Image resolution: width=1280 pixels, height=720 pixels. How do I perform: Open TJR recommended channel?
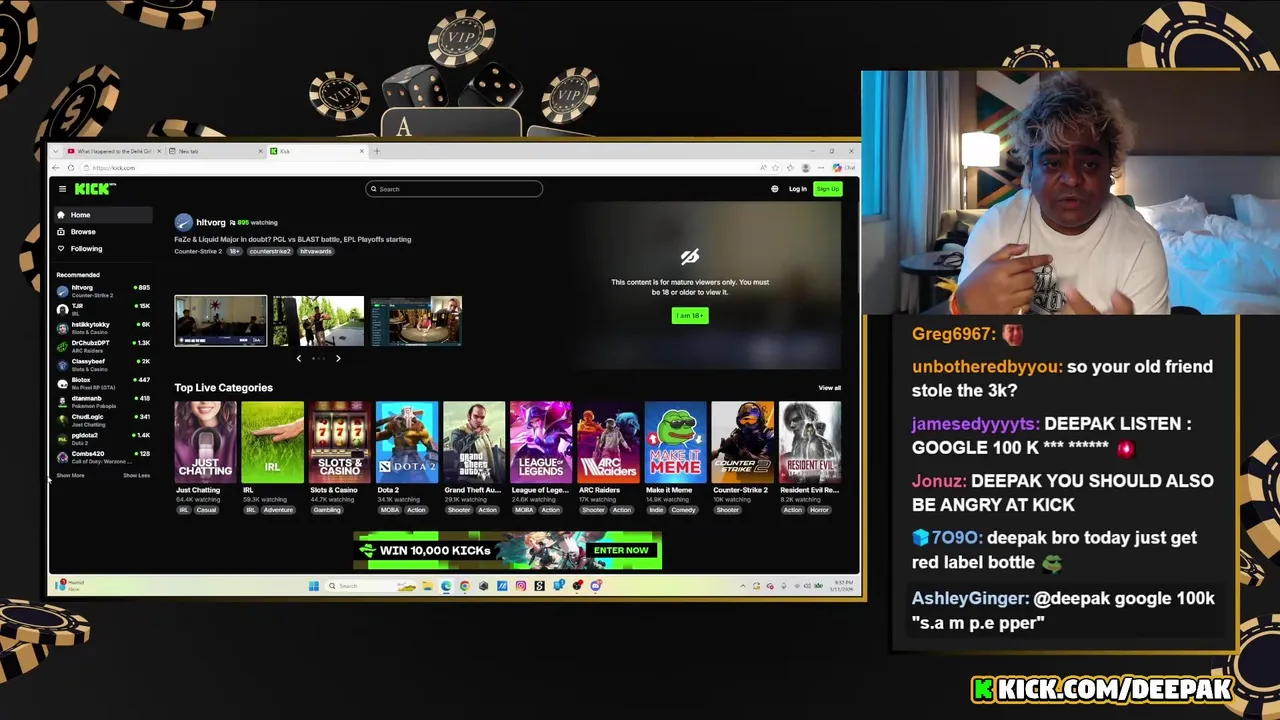point(103,309)
